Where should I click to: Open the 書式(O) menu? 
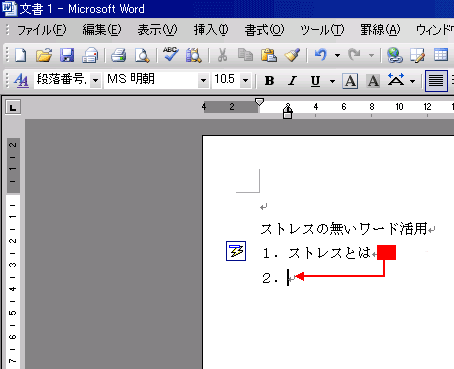point(264,30)
